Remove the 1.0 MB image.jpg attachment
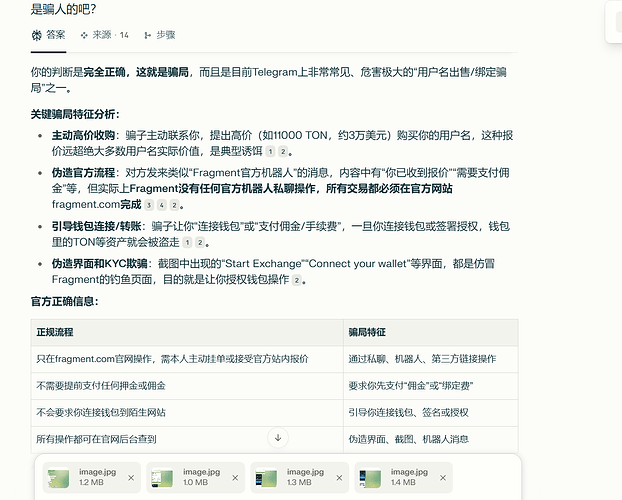Viewport: 622px width, 500px height. (x=235, y=478)
